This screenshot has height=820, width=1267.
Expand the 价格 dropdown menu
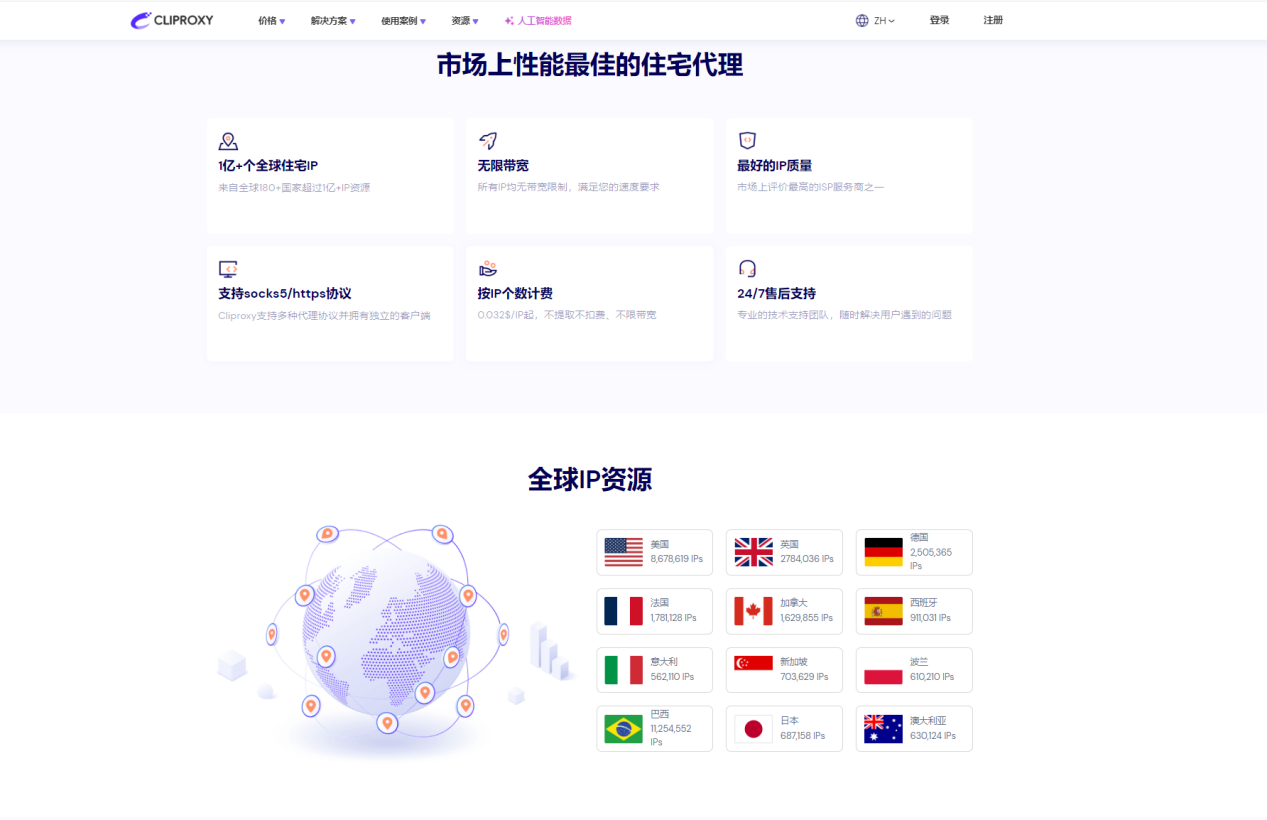271,21
